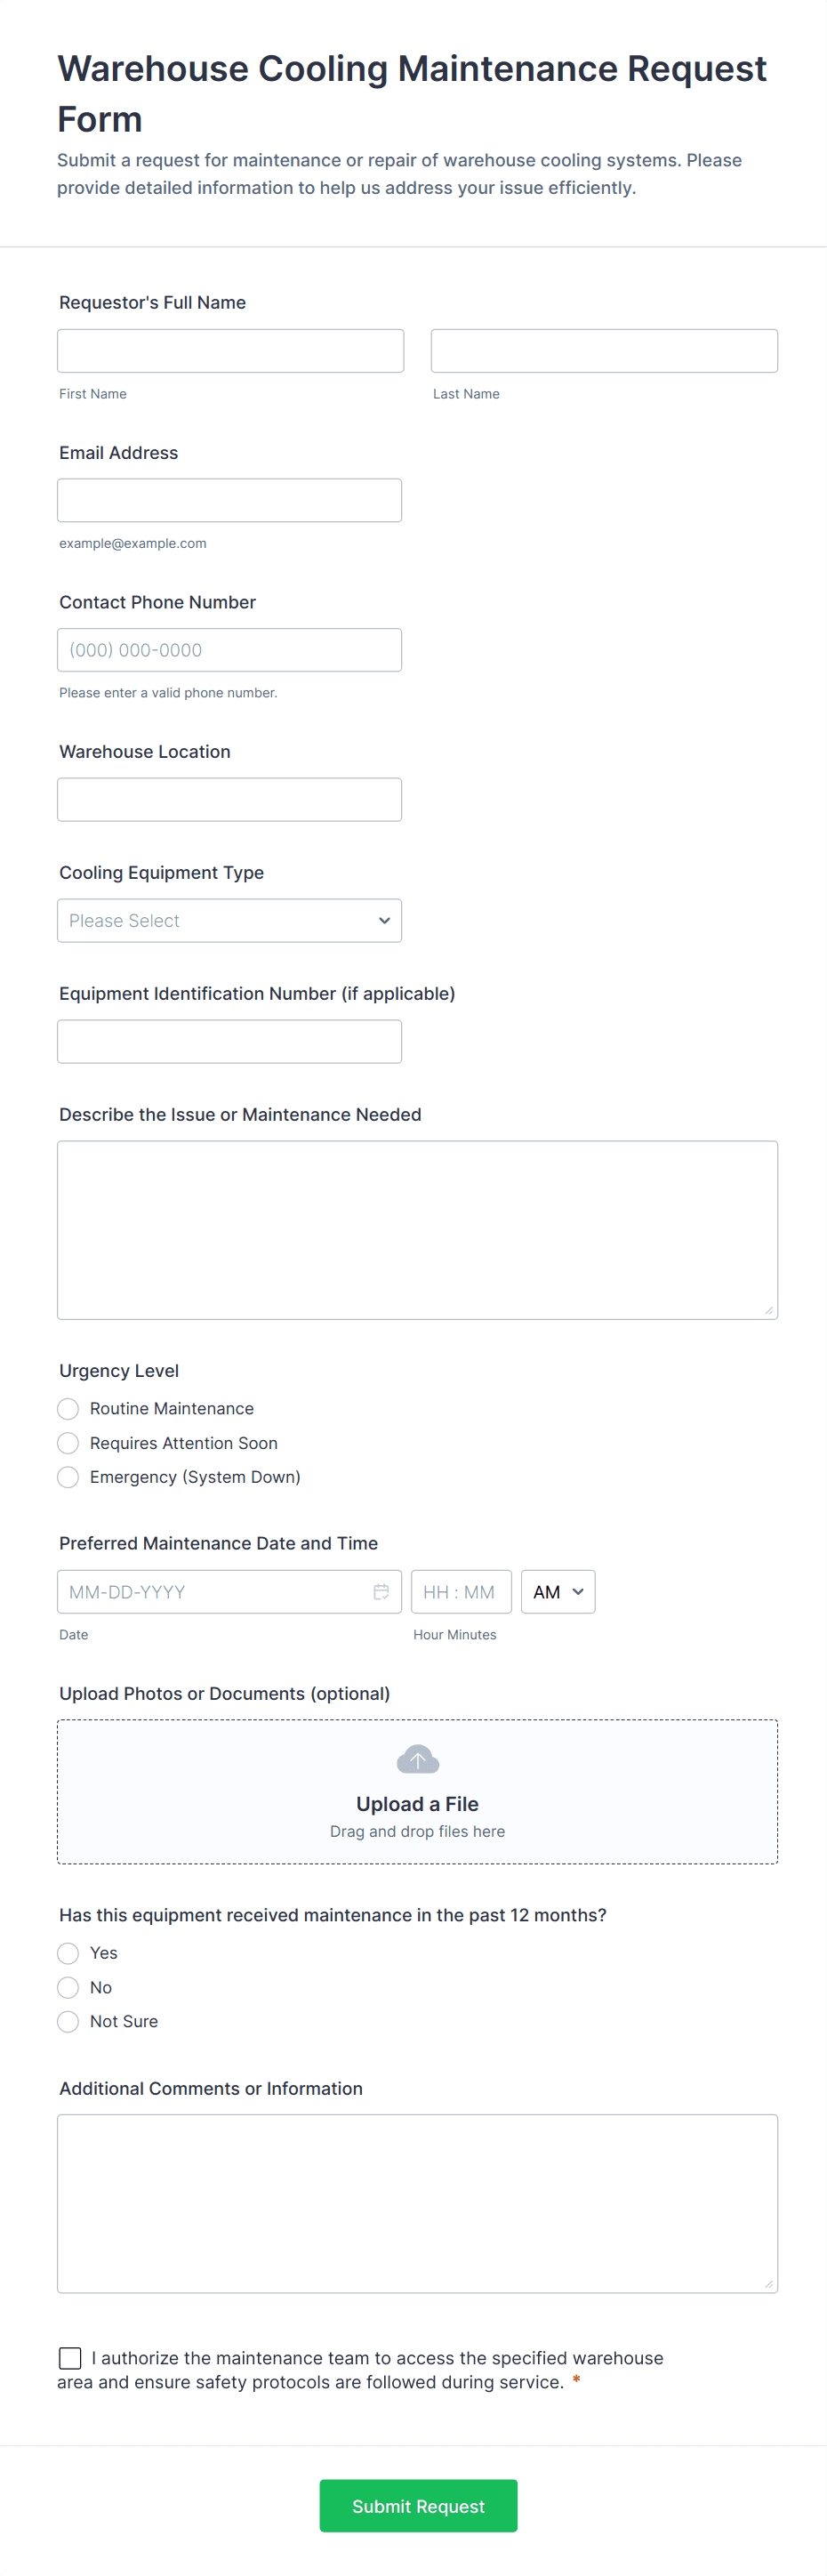Click the Email Address input
827x2576 pixels.
click(x=229, y=500)
